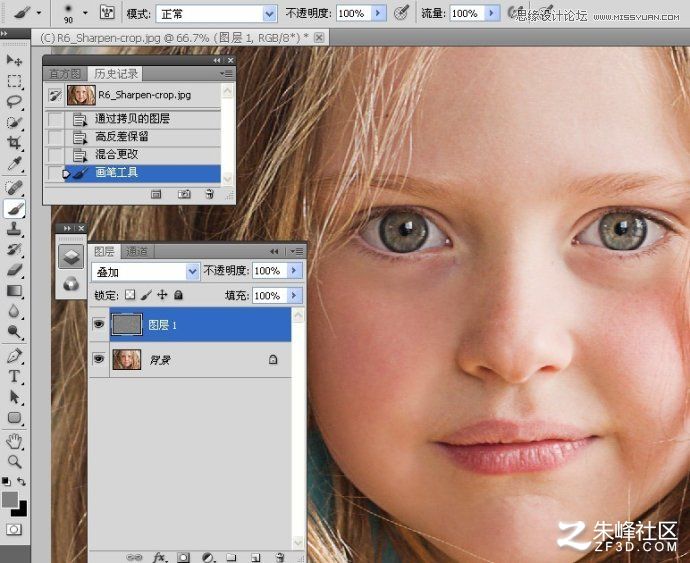This screenshot has height=563, width=690.
Task: Switch to 直方图 tab
Action: pyautogui.click(x=65, y=74)
